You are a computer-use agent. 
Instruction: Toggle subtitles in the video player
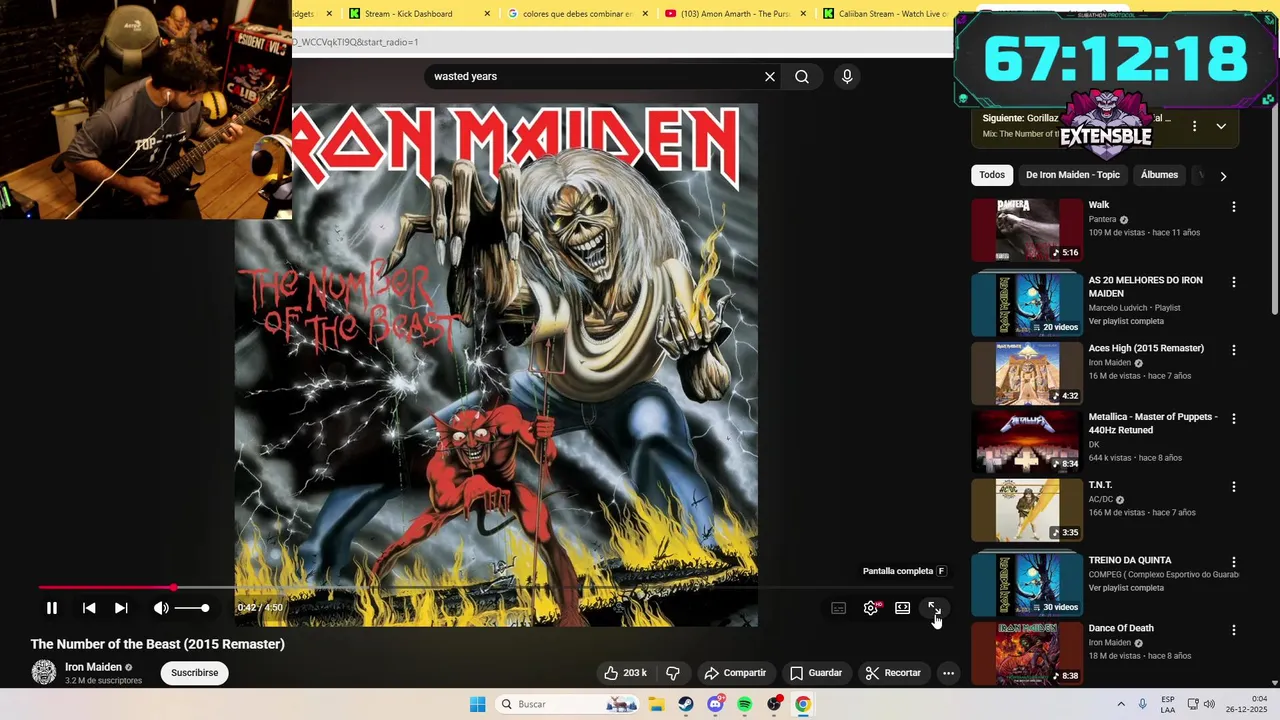point(839,608)
